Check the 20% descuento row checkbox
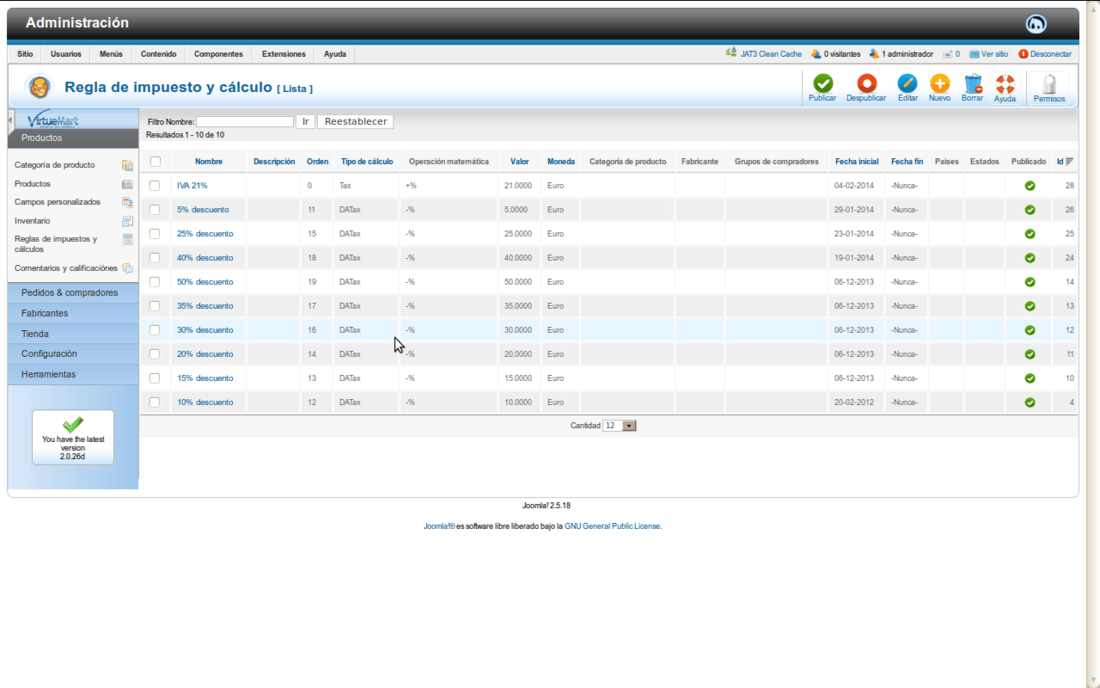Viewport: 1100px width, 688px height. pyautogui.click(x=155, y=354)
